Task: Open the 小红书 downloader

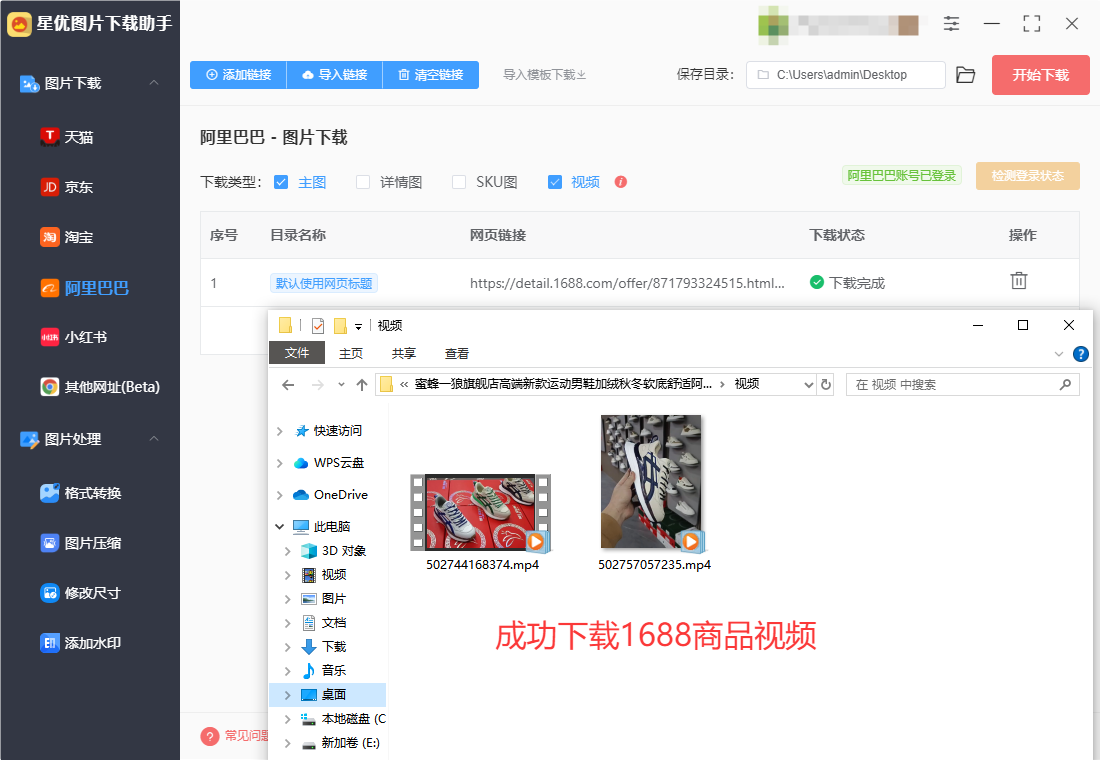Action: (x=74, y=337)
